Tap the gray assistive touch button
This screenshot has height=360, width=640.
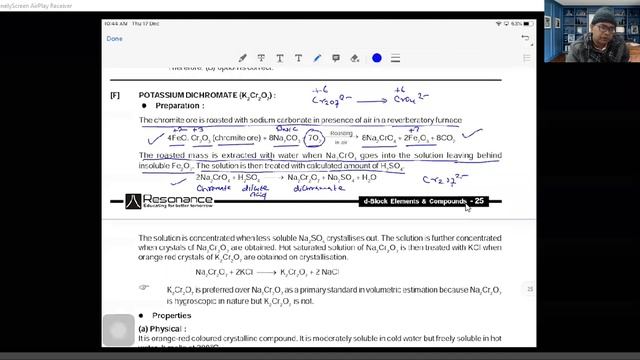pos(118,330)
